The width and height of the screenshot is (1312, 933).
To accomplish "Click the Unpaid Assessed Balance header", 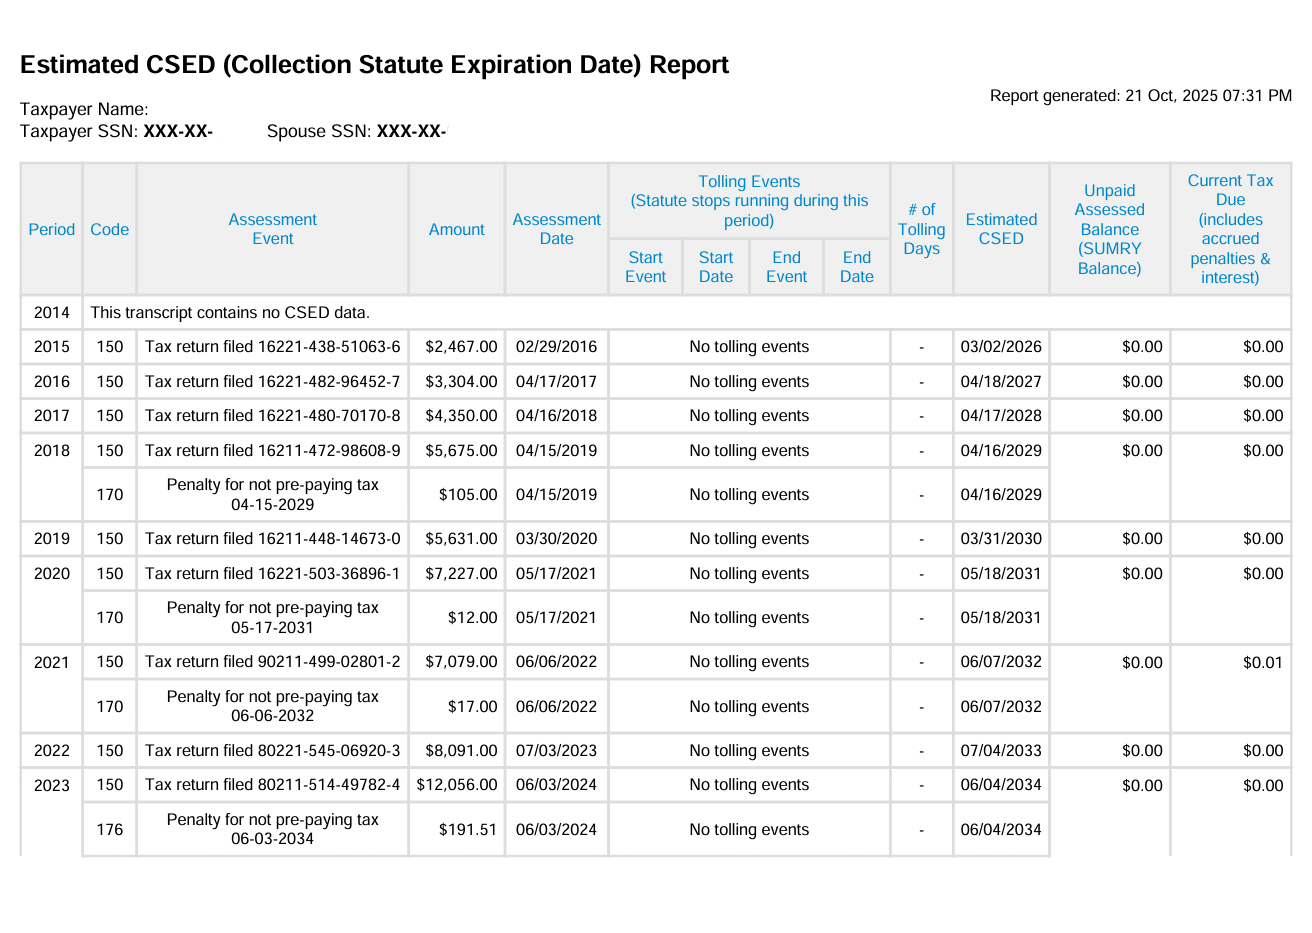I will click(1110, 229).
